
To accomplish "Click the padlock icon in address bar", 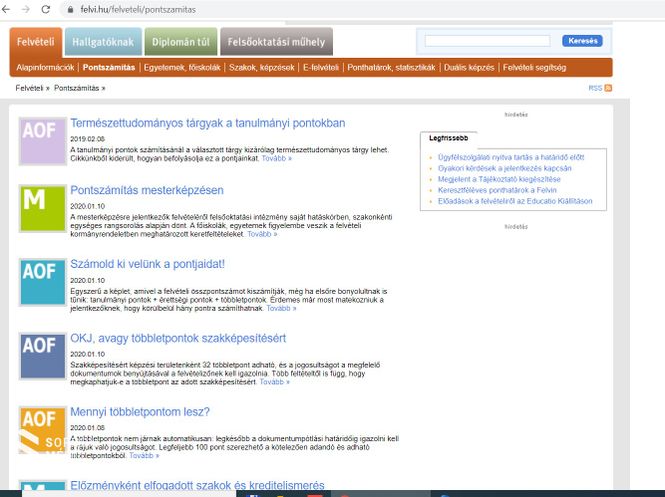I will coord(70,8).
